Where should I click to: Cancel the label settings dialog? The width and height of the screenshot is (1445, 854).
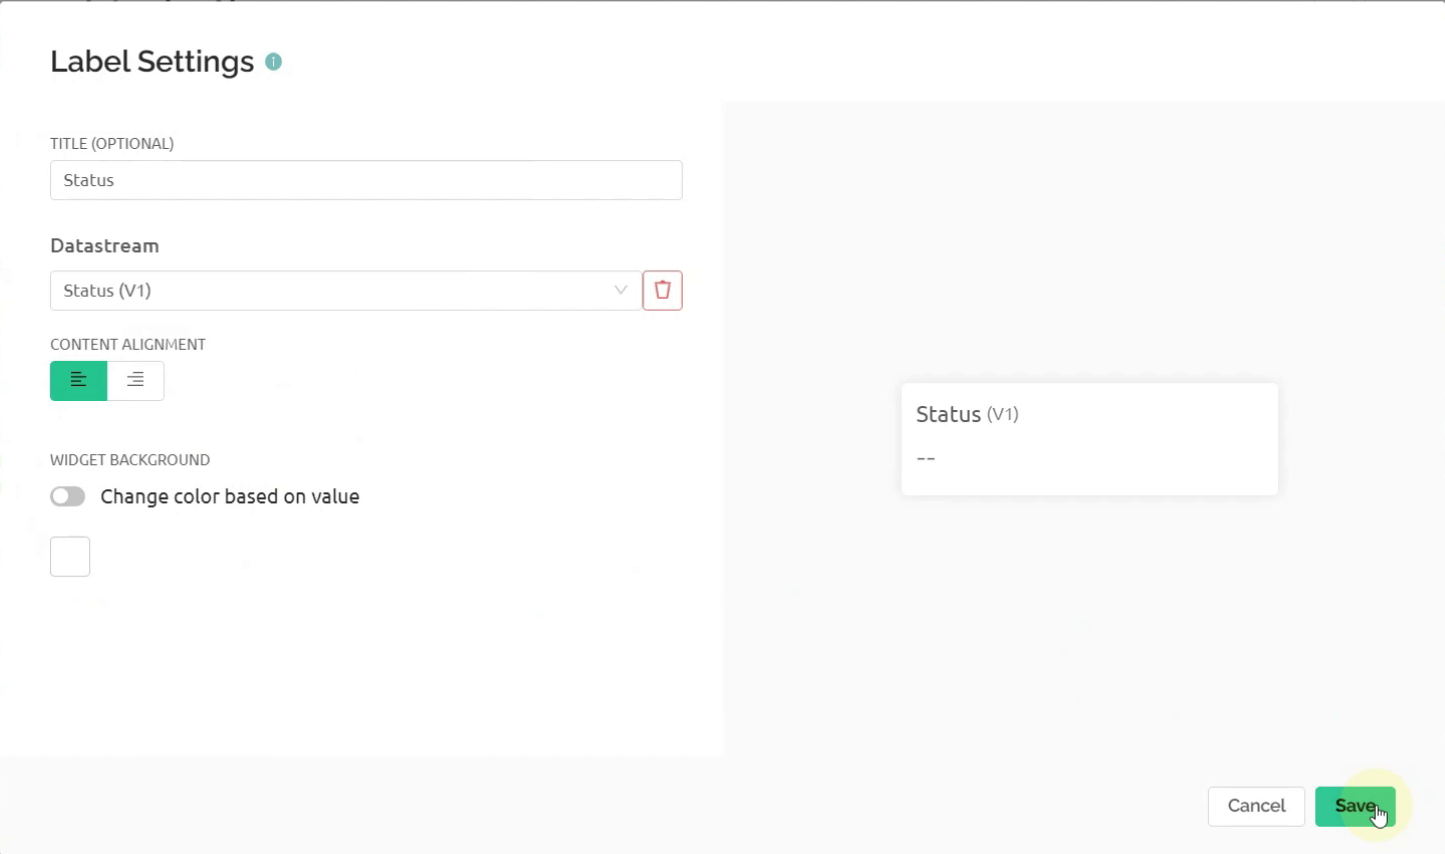point(1256,806)
